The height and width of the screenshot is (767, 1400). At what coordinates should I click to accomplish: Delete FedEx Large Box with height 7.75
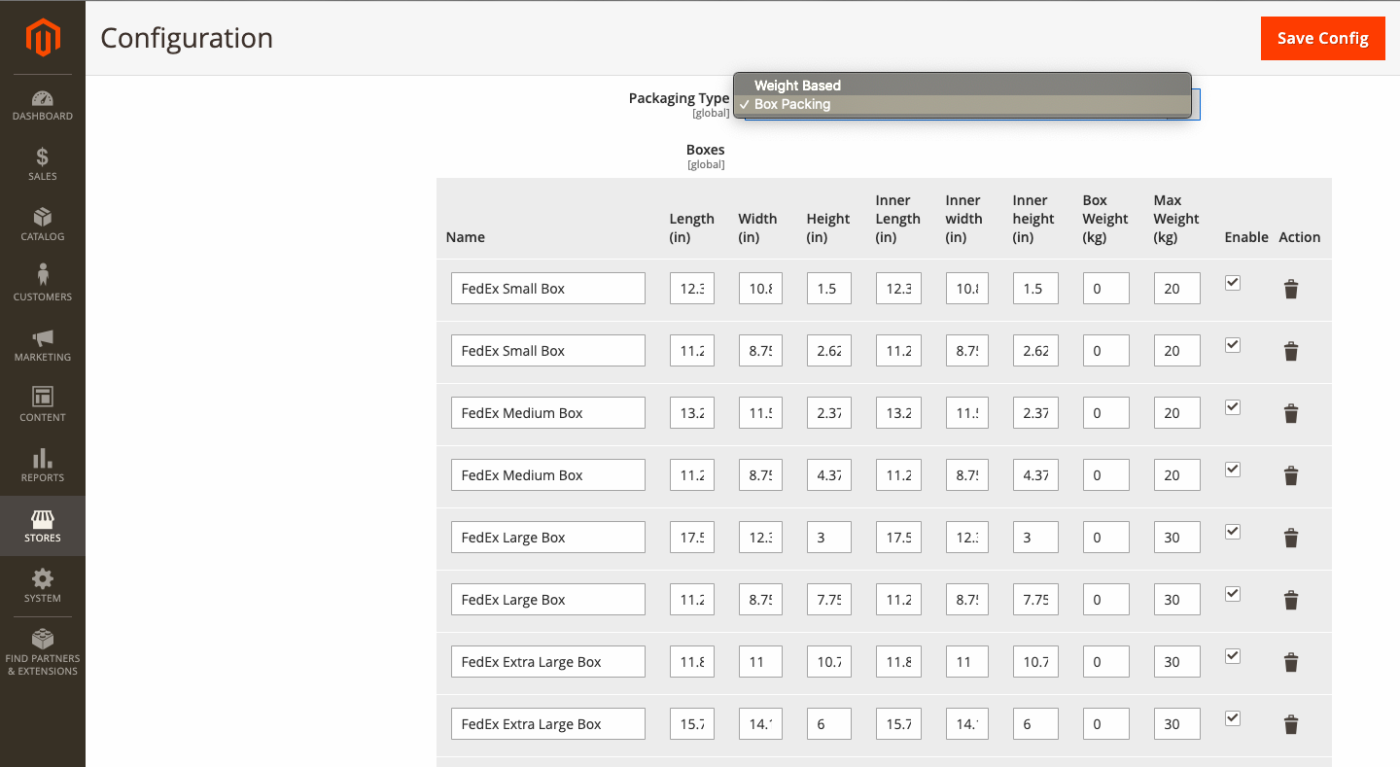(1291, 600)
